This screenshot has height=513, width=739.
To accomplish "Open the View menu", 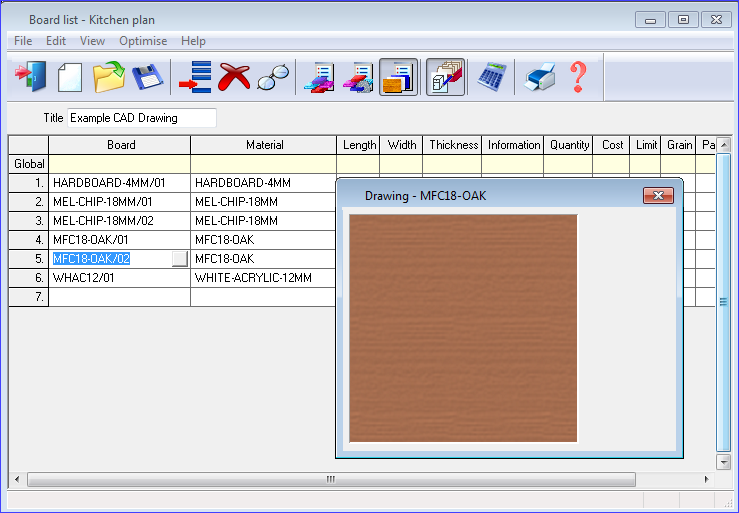I will (92, 41).
